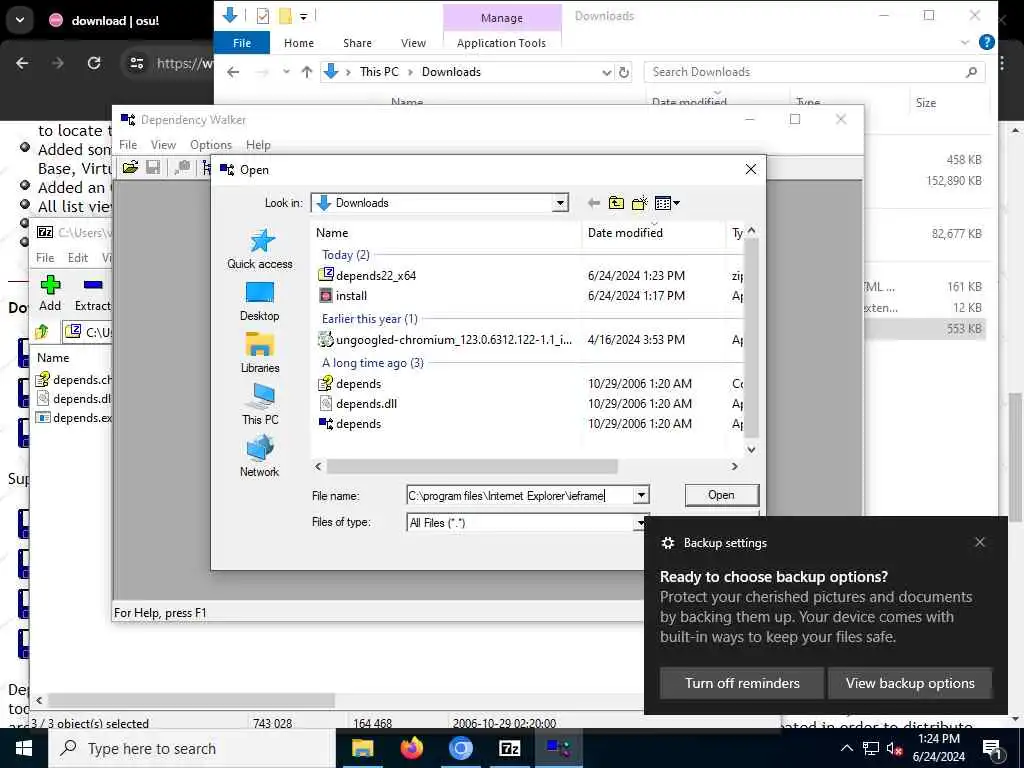Open Dependency Walker View menu
This screenshot has width=1024, height=768.
[x=163, y=145]
